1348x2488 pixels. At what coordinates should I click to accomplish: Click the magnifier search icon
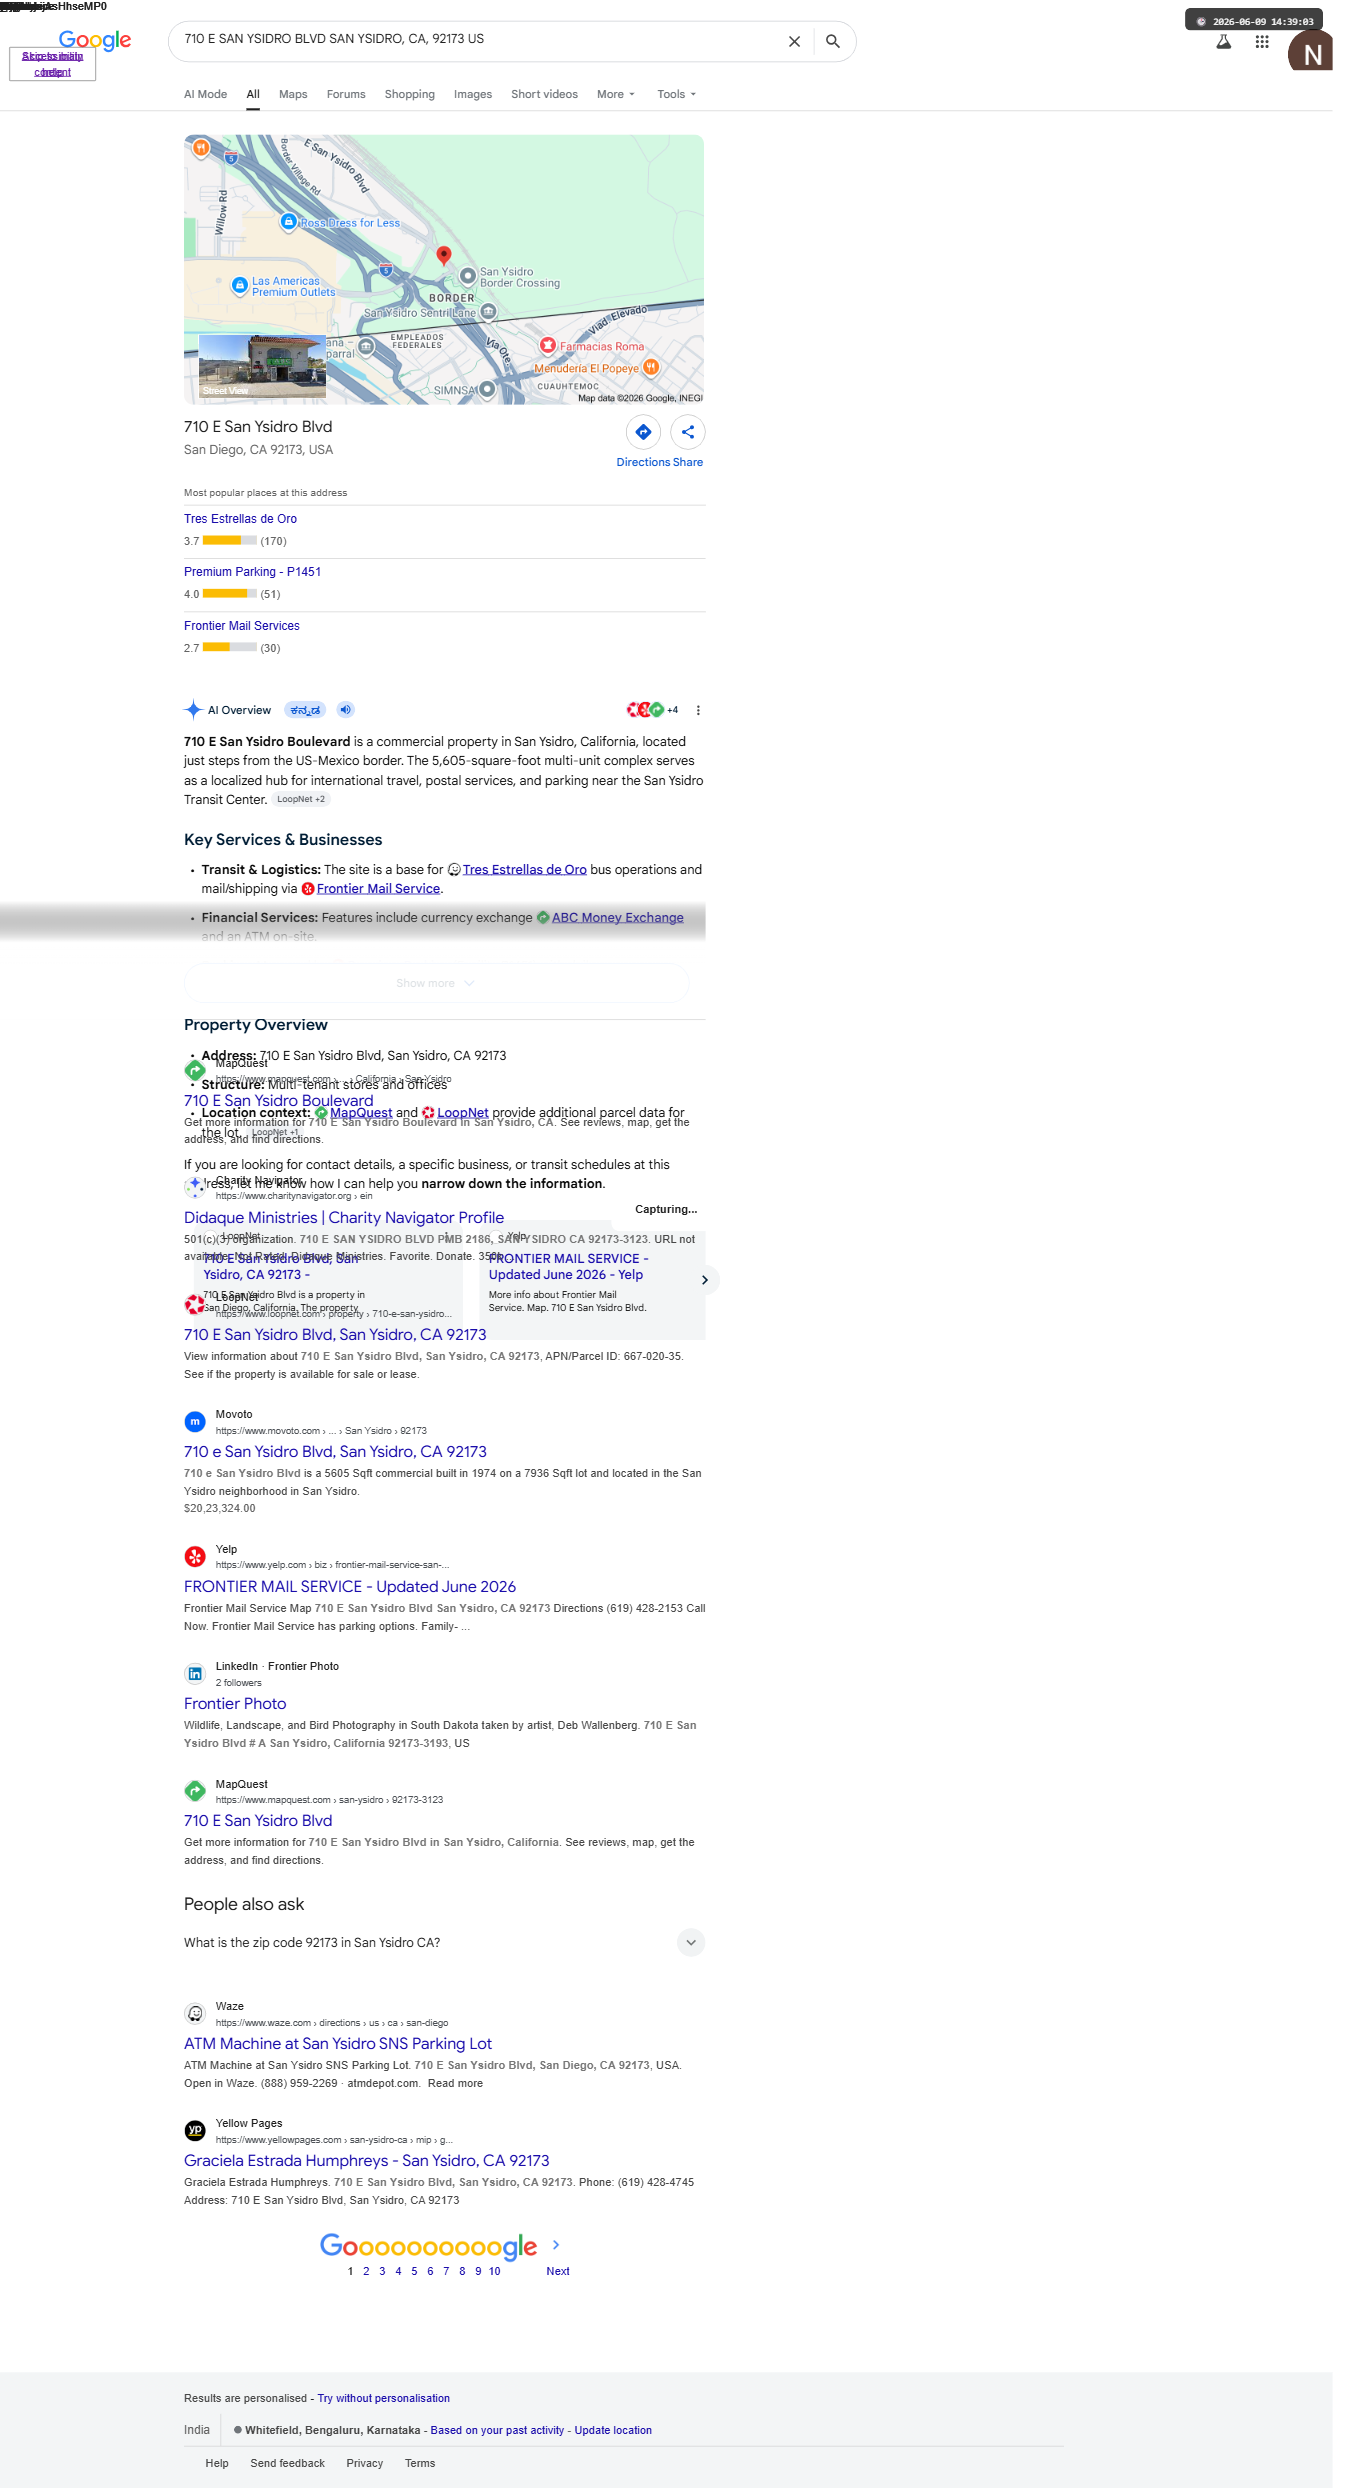coord(833,42)
